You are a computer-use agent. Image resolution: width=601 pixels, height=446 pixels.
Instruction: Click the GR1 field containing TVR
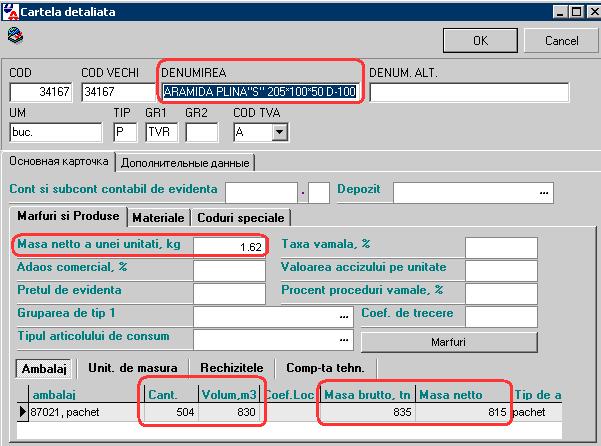pyautogui.click(x=161, y=132)
